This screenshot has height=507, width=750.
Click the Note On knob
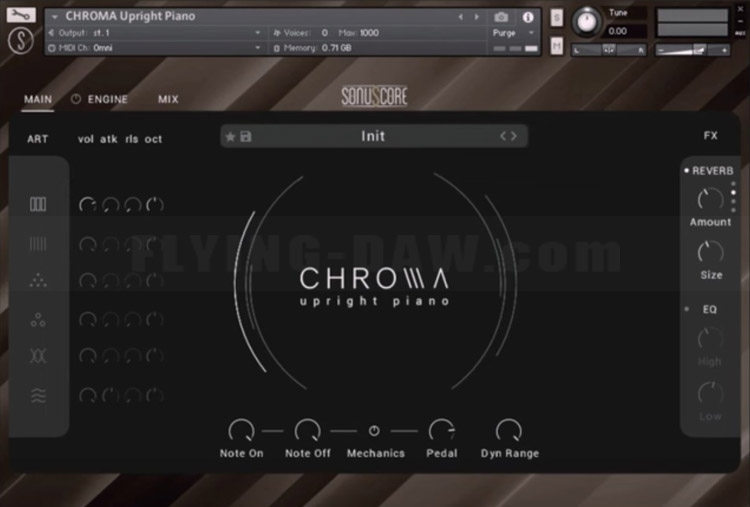(242, 430)
